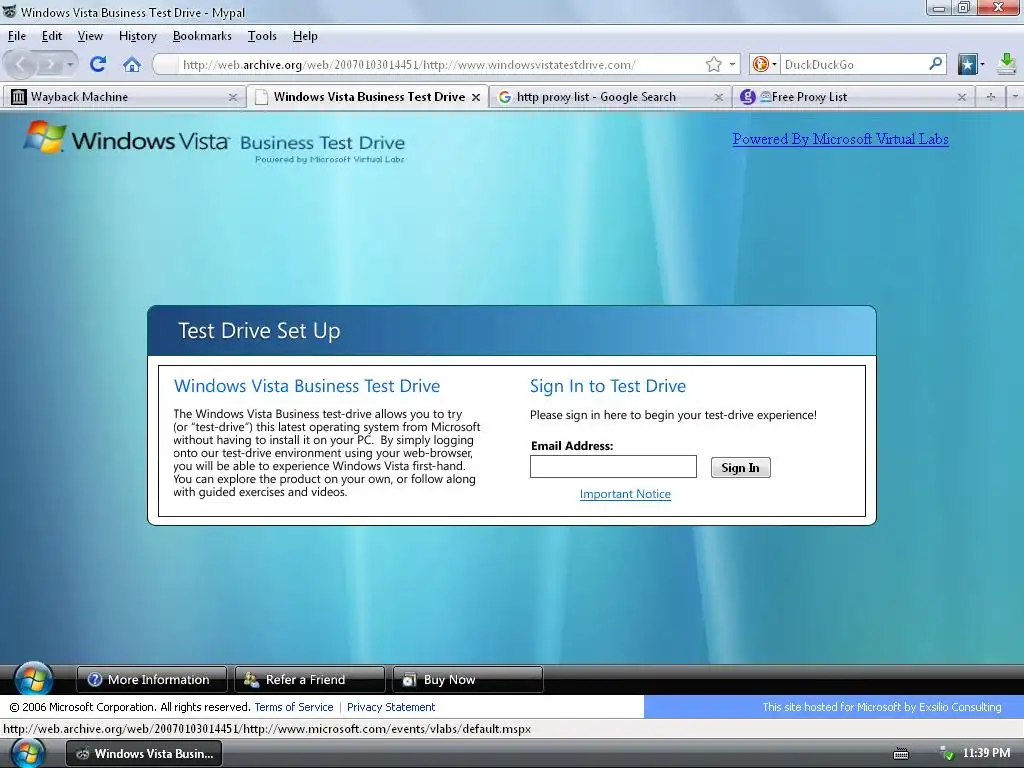
Task: Open the Privacy Statement link
Action: pos(391,707)
